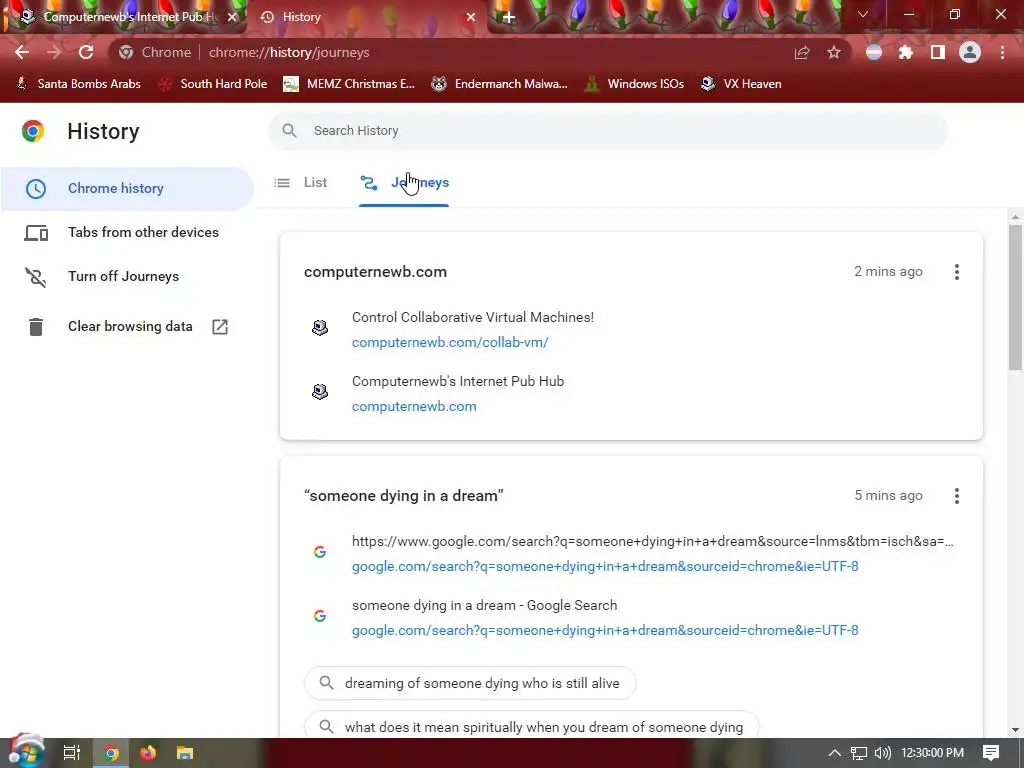Open blue Google link under "Google Search" entry

pyautogui.click(x=605, y=630)
